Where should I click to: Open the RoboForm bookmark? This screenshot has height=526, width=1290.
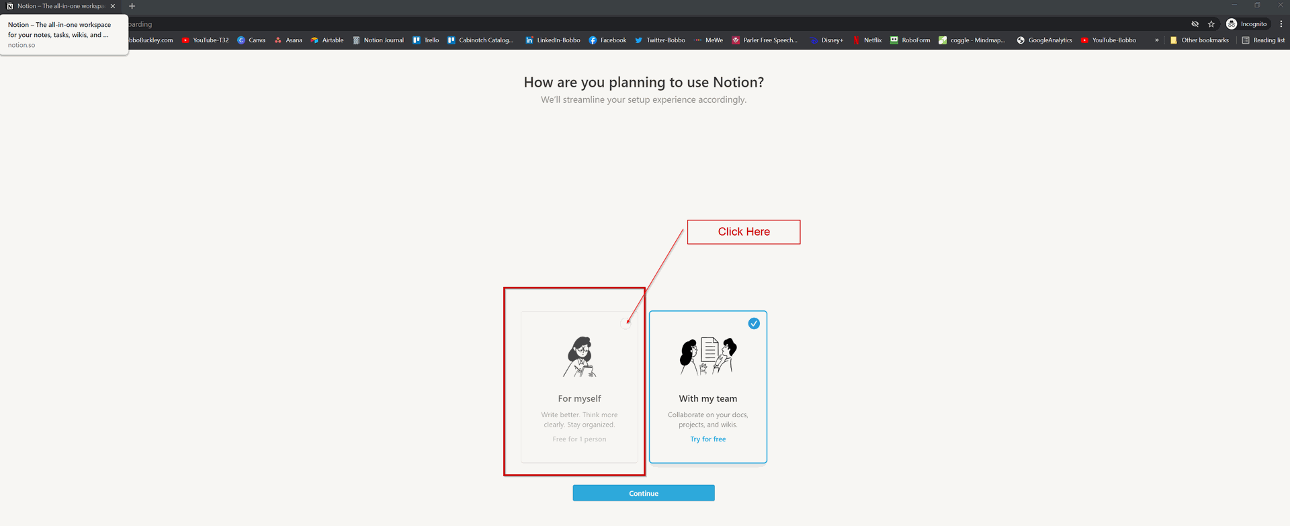(909, 40)
